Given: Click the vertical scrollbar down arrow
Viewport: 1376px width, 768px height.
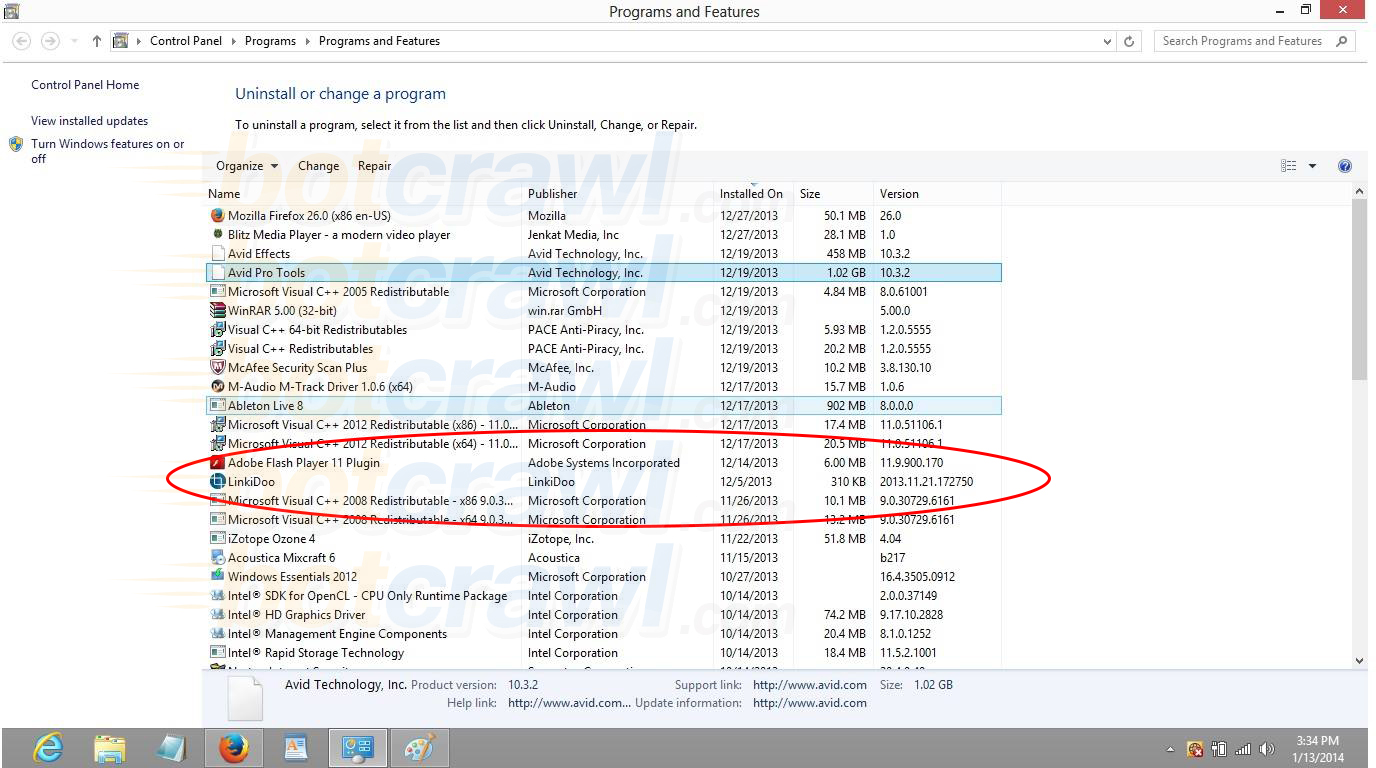Looking at the screenshot, I should click(x=1358, y=660).
